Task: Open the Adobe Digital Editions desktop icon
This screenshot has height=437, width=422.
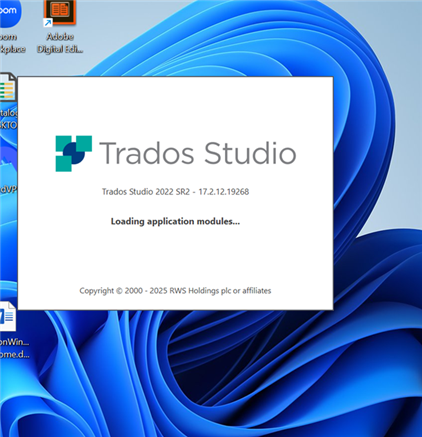Action: pos(60,12)
